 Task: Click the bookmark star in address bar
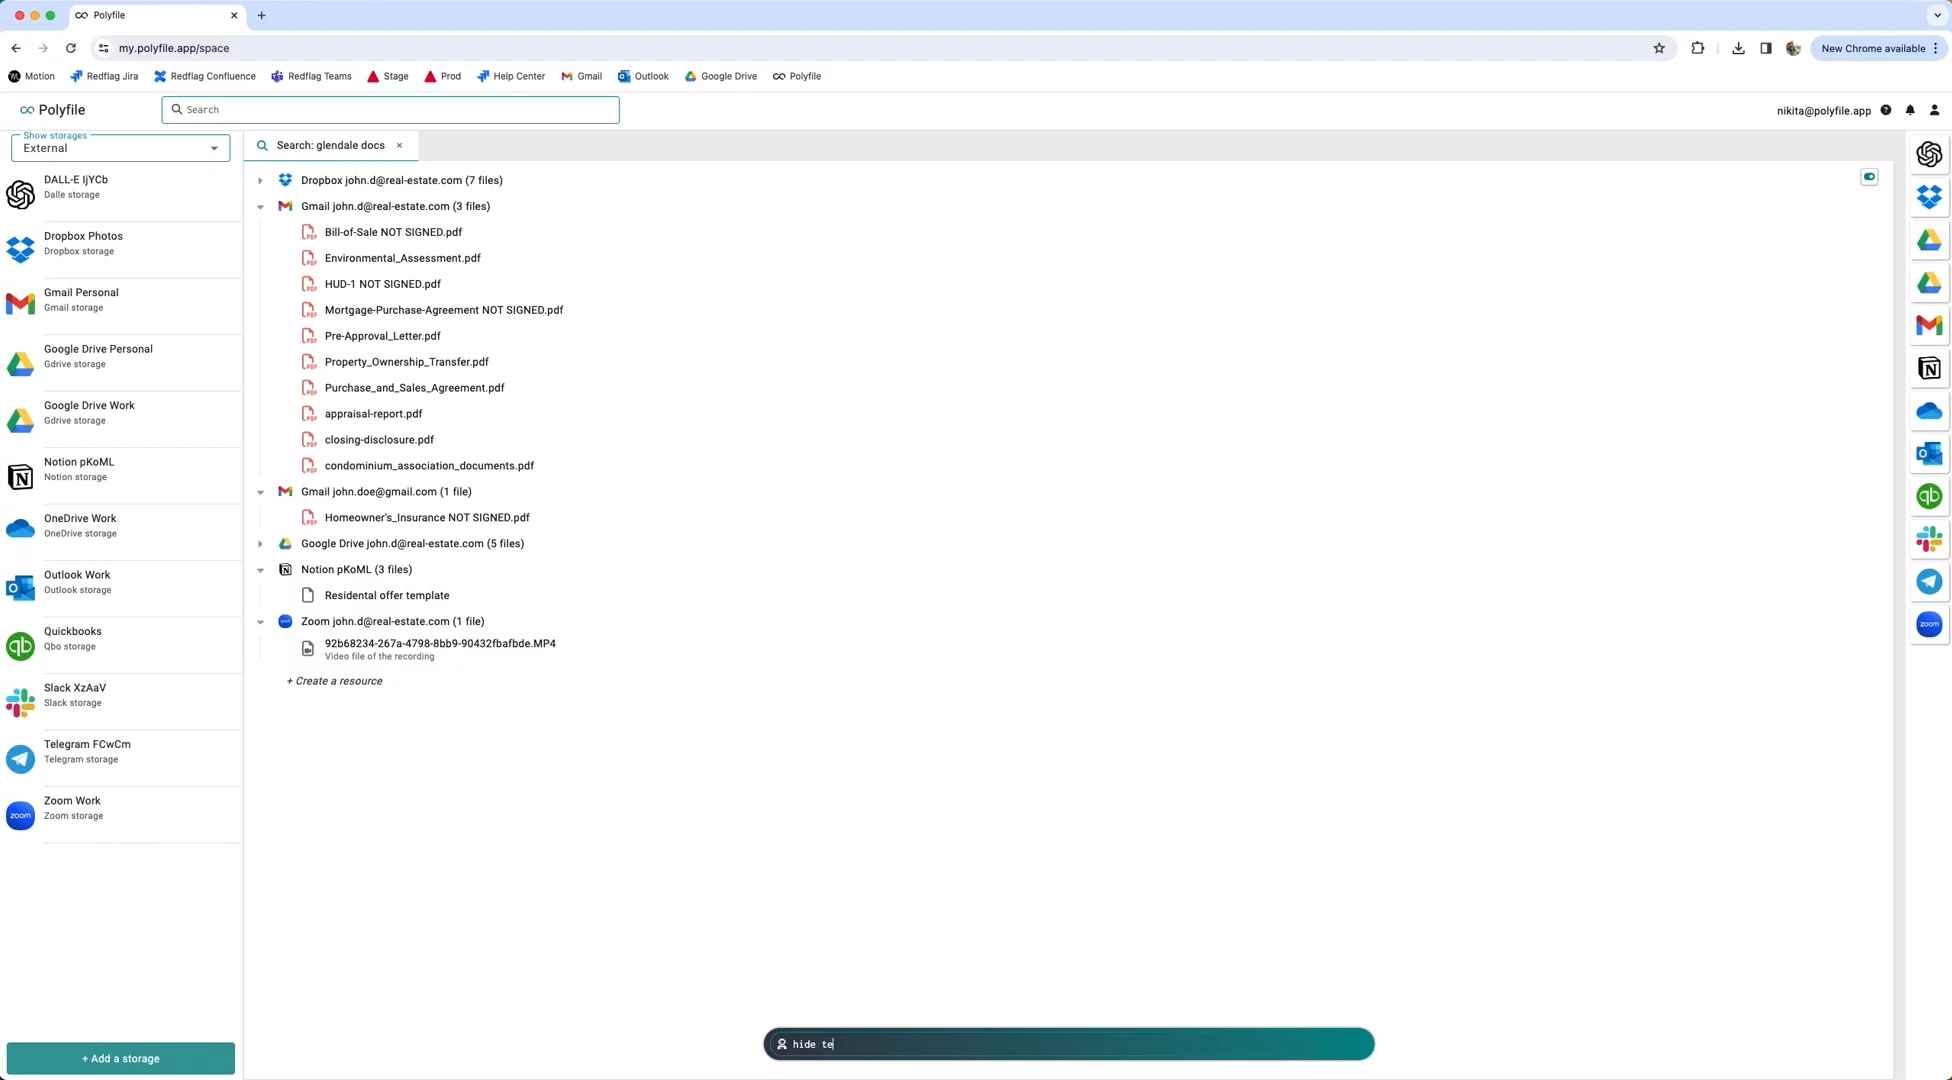coord(1659,48)
